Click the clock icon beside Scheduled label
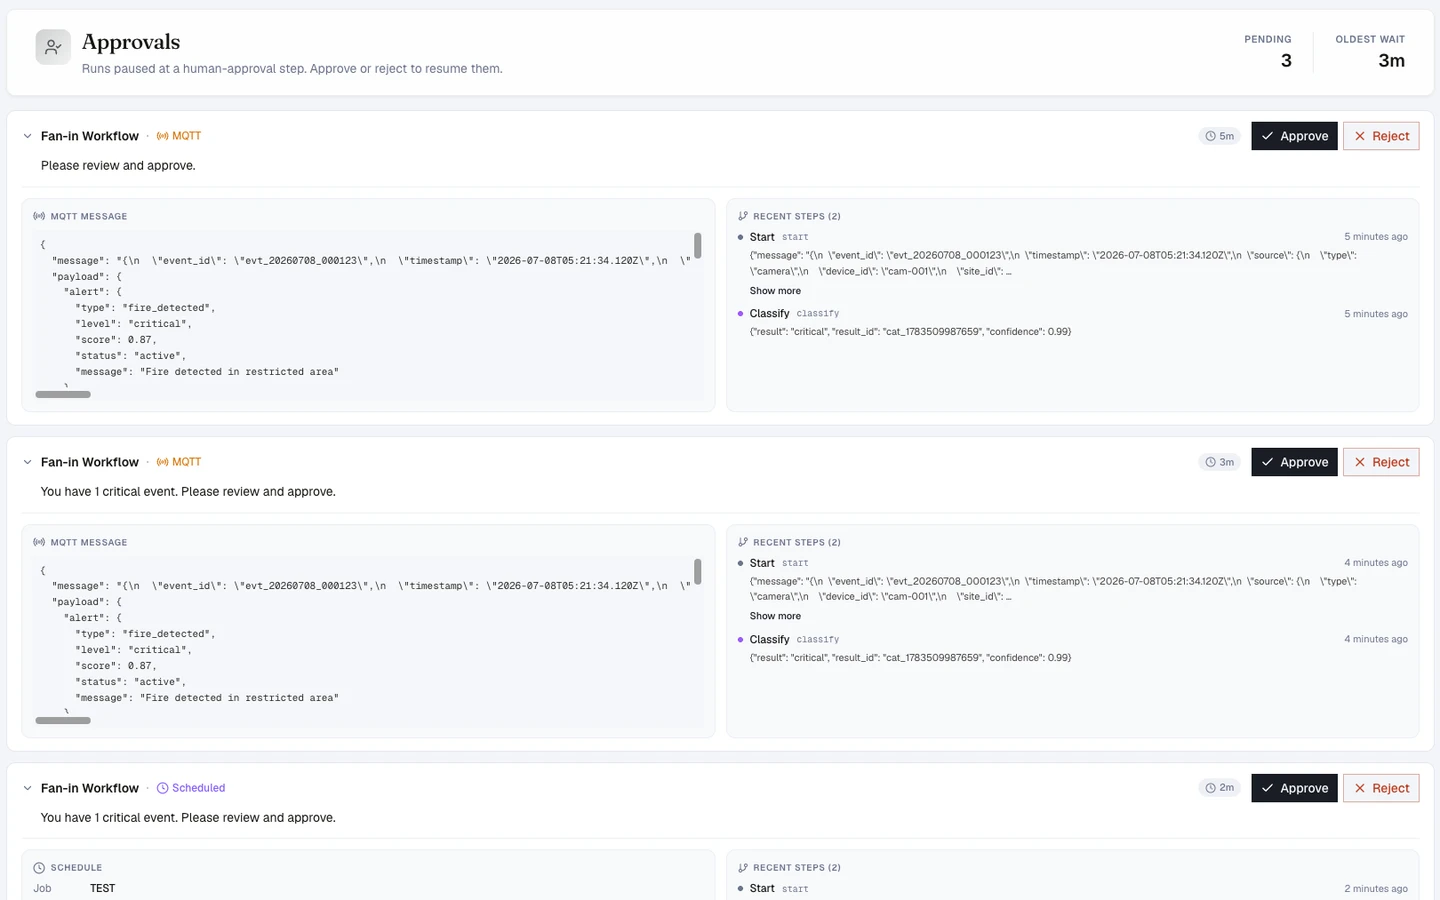Screen dimensions: 1440x900 pos(162,788)
